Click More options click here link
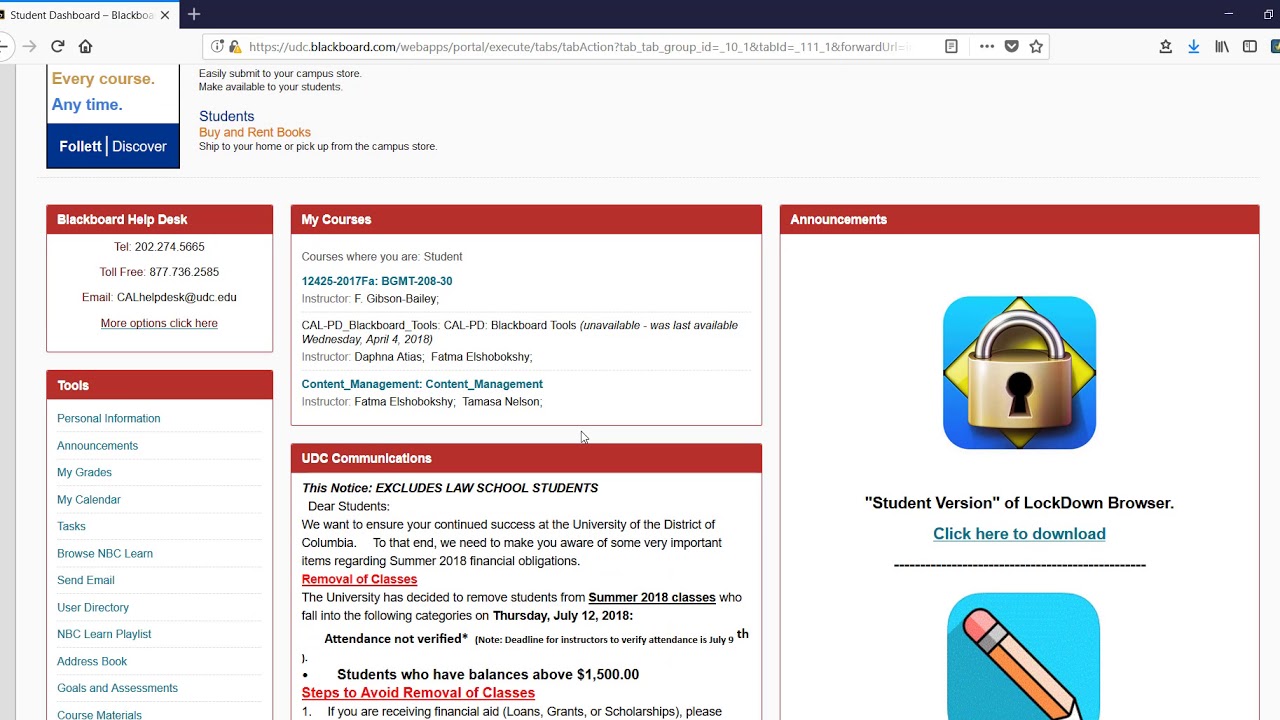Image resolution: width=1280 pixels, height=720 pixels. click(159, 323)
